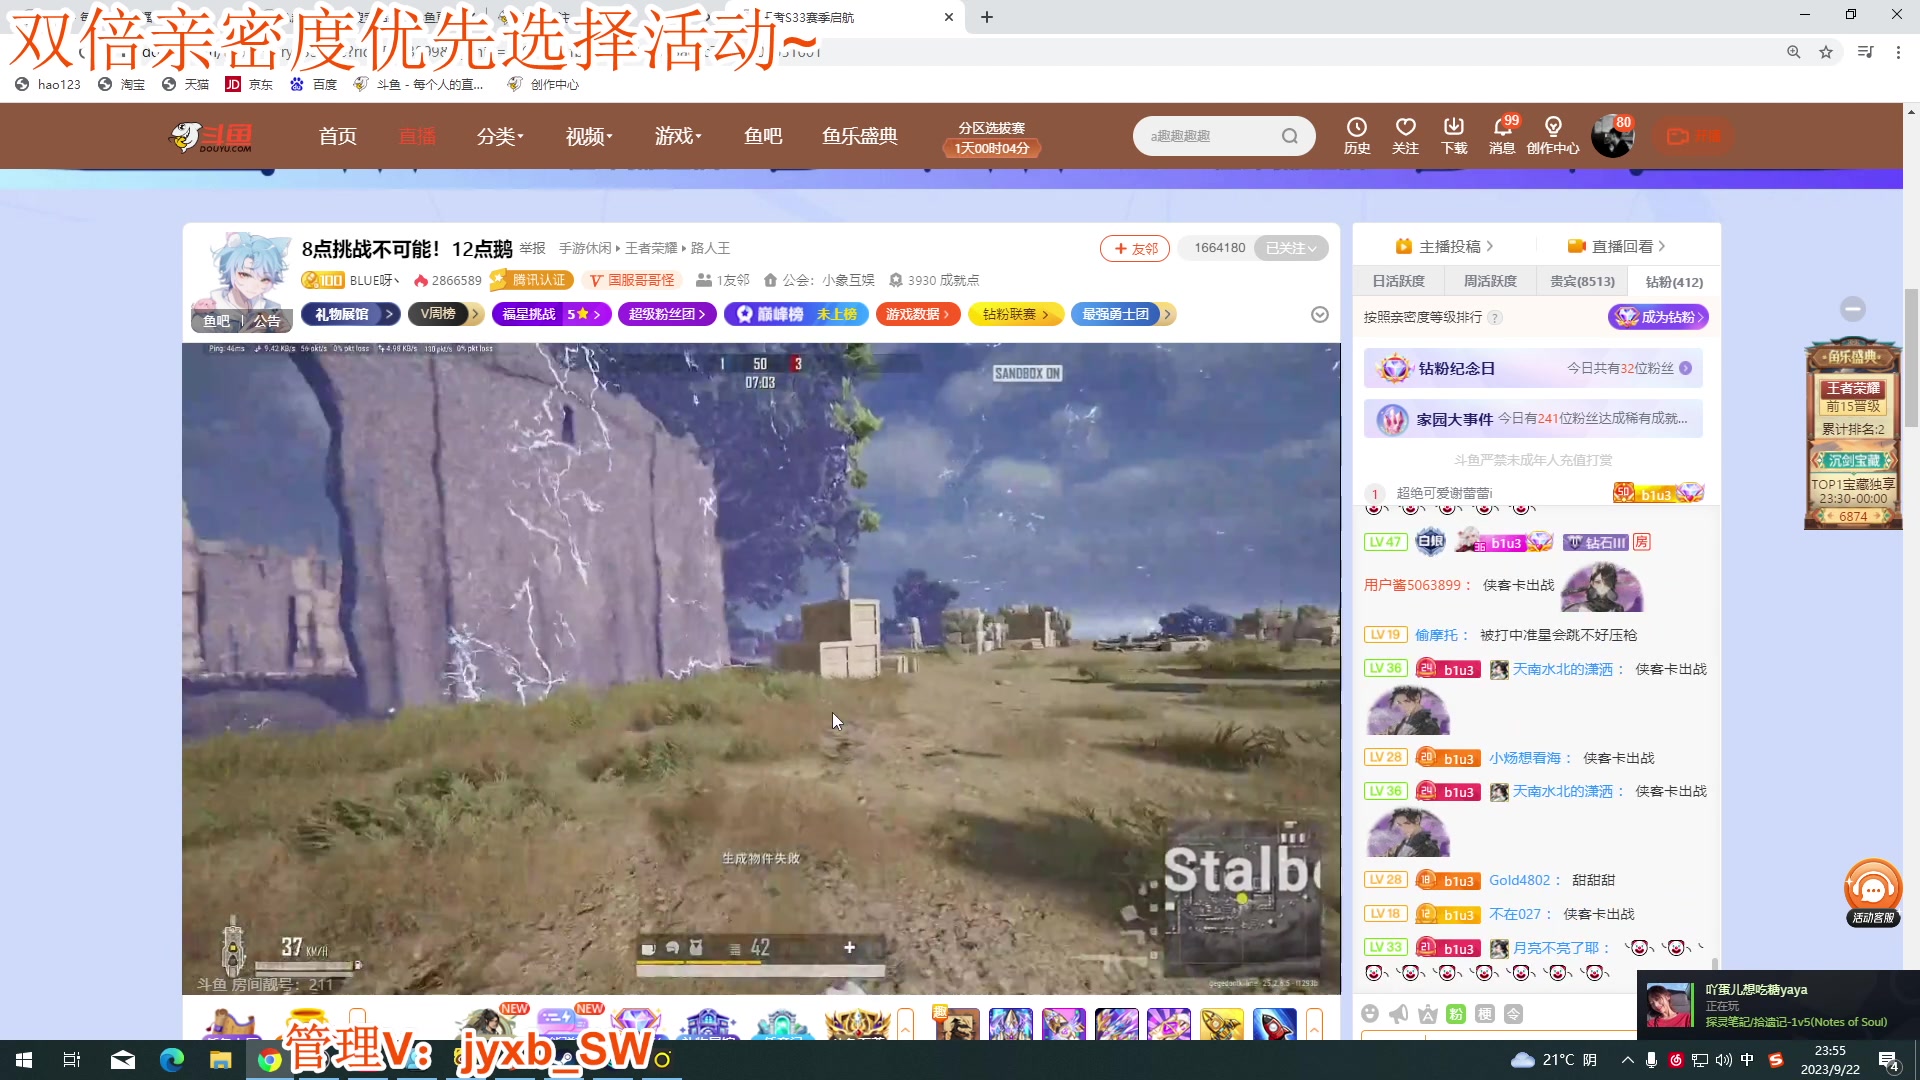
Task: Open the Douyu logo home link
Action: (210, 136)
